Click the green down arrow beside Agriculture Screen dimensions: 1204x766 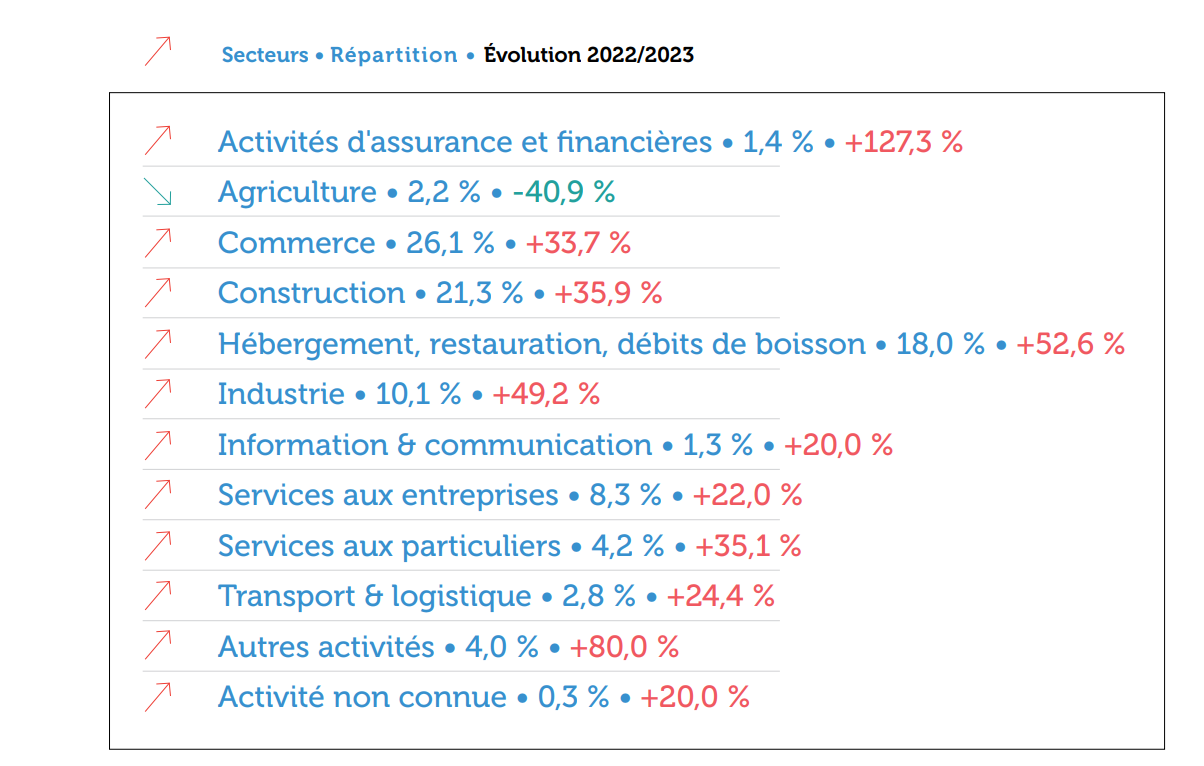[x=158, y=192]
